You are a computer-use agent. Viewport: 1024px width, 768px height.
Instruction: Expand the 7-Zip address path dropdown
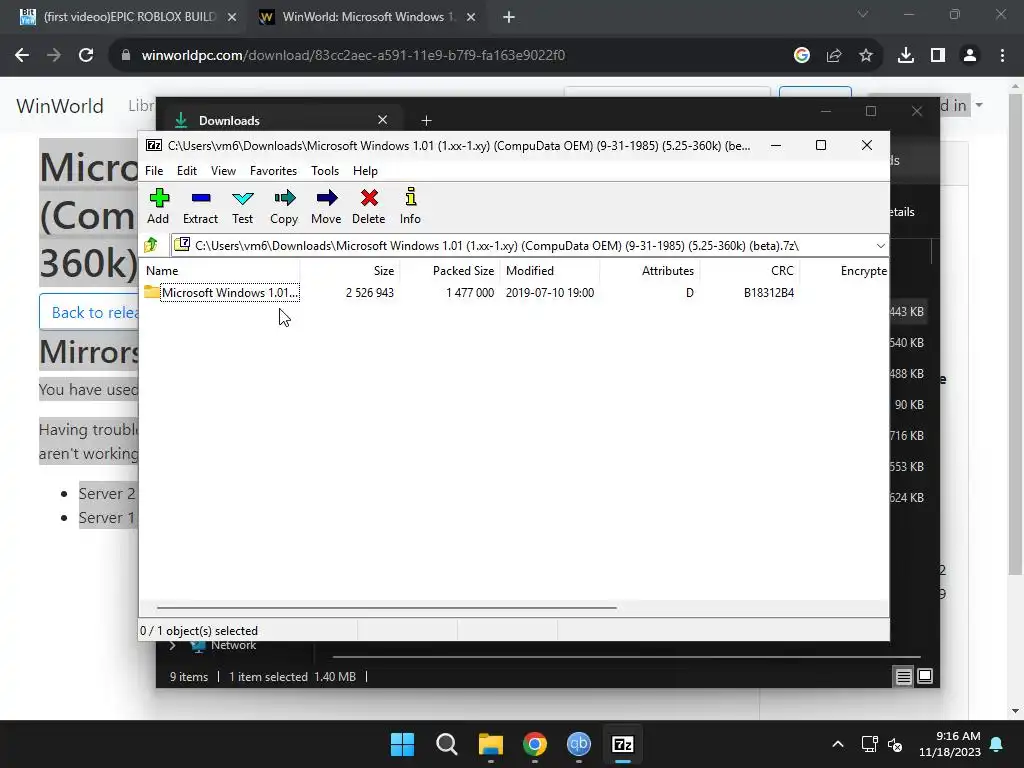[x=880, y=246]
